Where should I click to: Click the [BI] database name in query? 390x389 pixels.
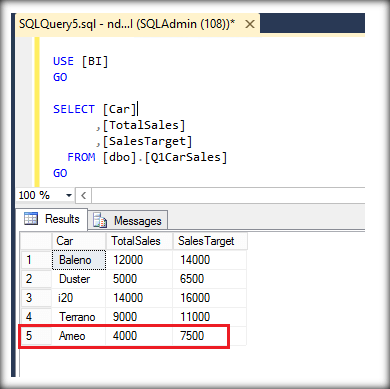coord(95,61)
